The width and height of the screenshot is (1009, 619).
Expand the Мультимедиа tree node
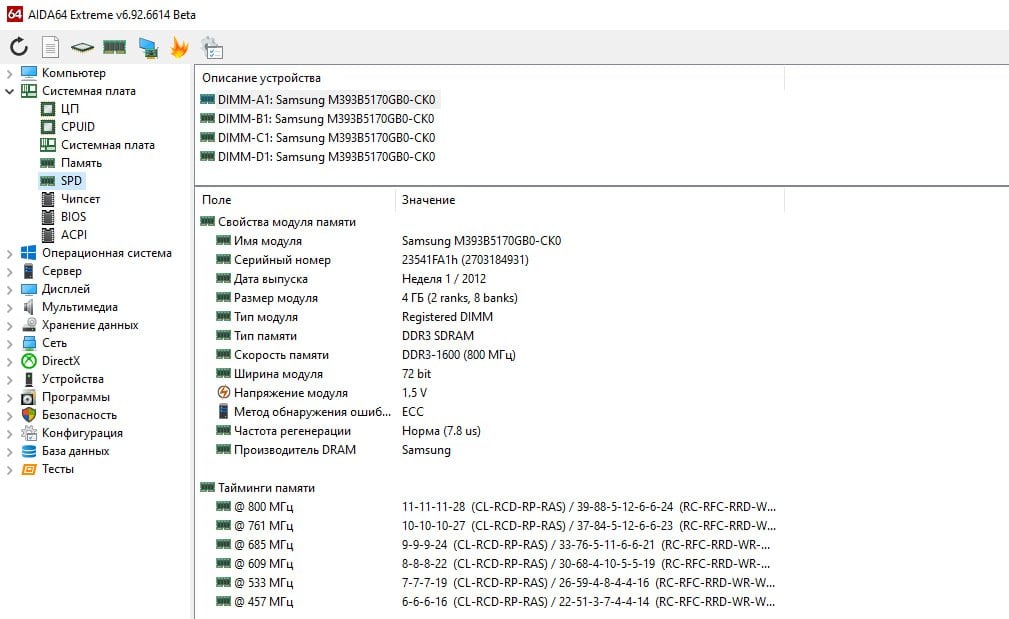(9, 308)
